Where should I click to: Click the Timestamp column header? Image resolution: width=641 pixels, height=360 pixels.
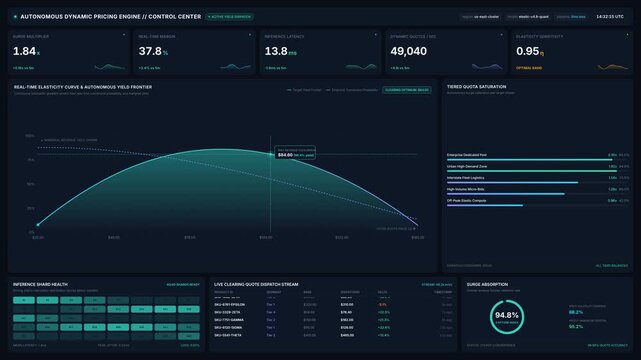(x=443, y=292)
